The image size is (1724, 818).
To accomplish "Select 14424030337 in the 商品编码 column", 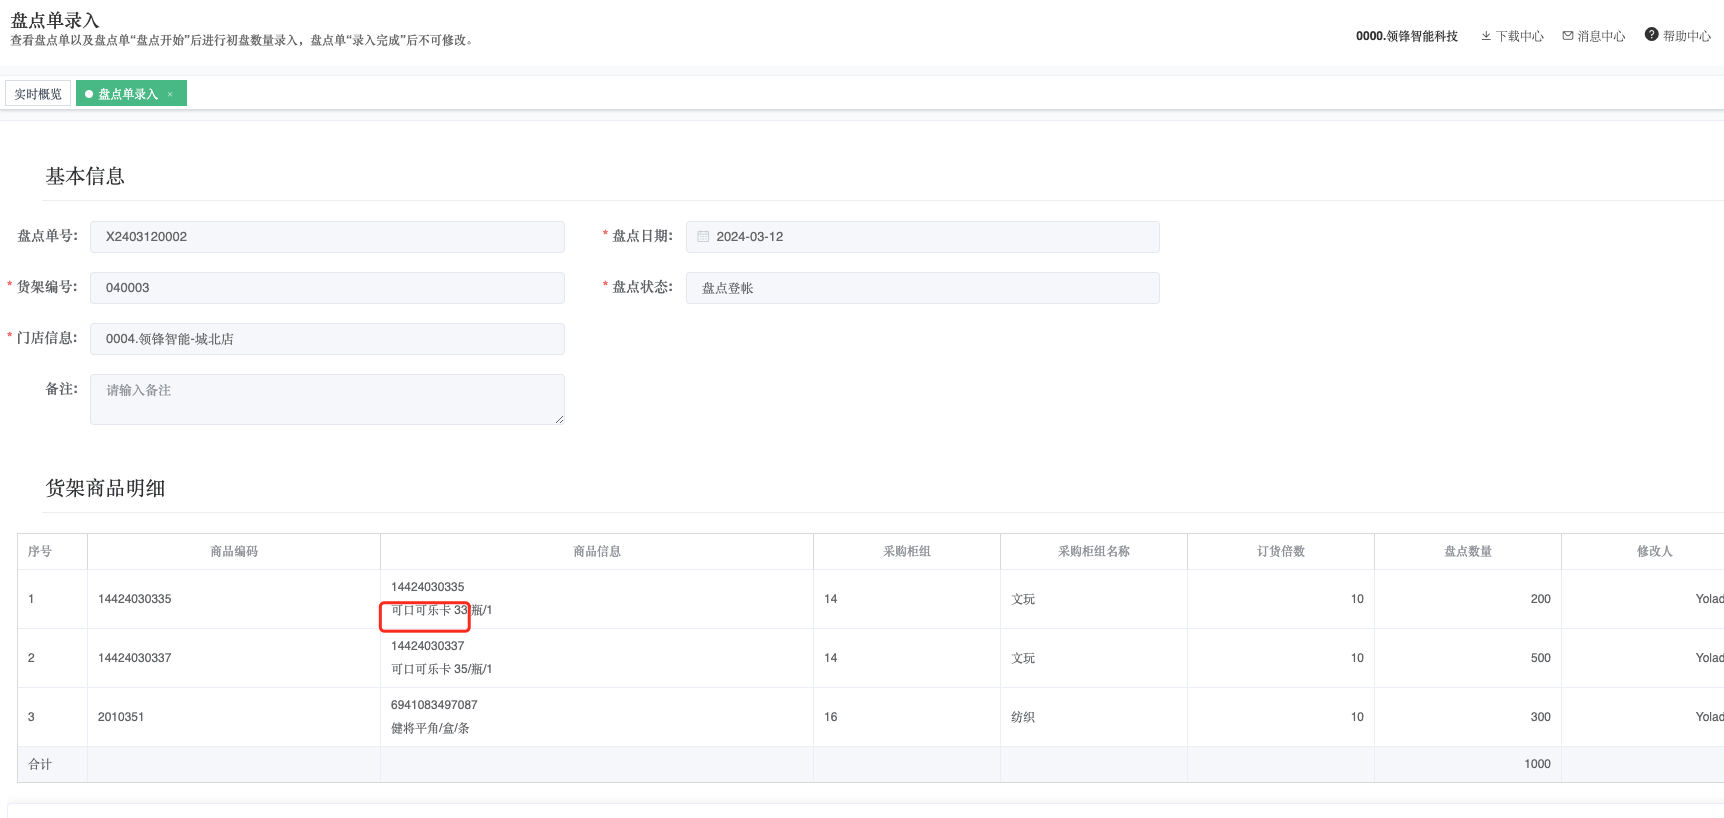I will click(x=134, y=658).
